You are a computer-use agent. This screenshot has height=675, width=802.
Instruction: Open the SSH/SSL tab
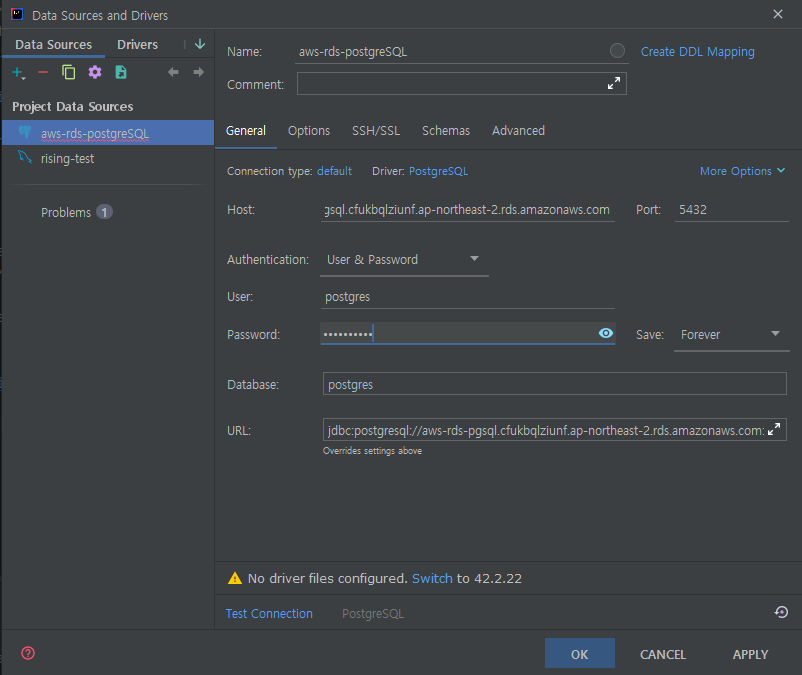[376, 131]
